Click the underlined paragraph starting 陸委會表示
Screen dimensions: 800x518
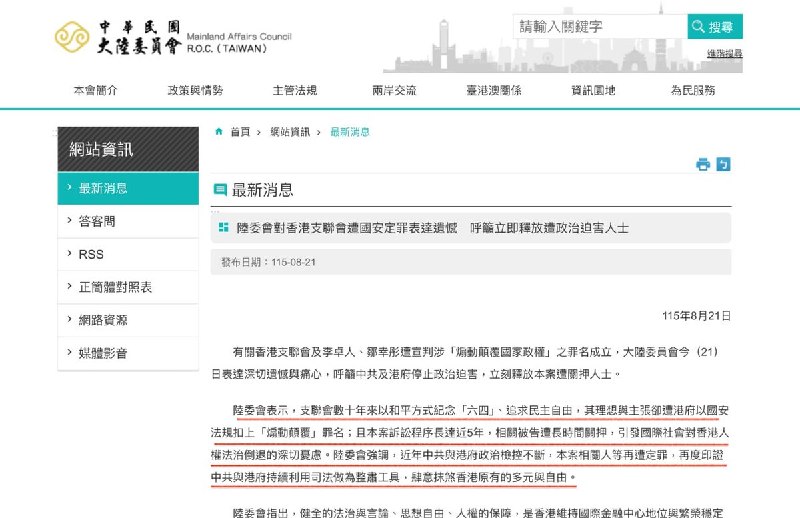tap(470, 444)
